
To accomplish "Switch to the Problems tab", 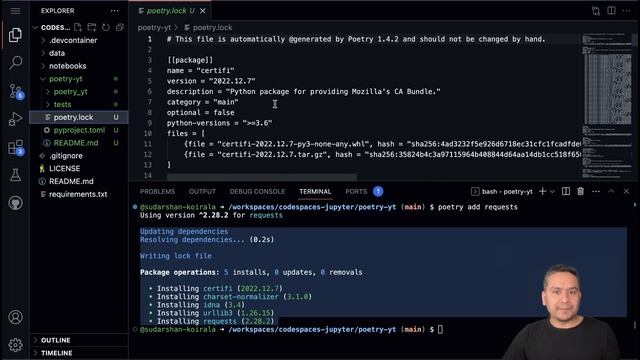I will click(157, 191).
